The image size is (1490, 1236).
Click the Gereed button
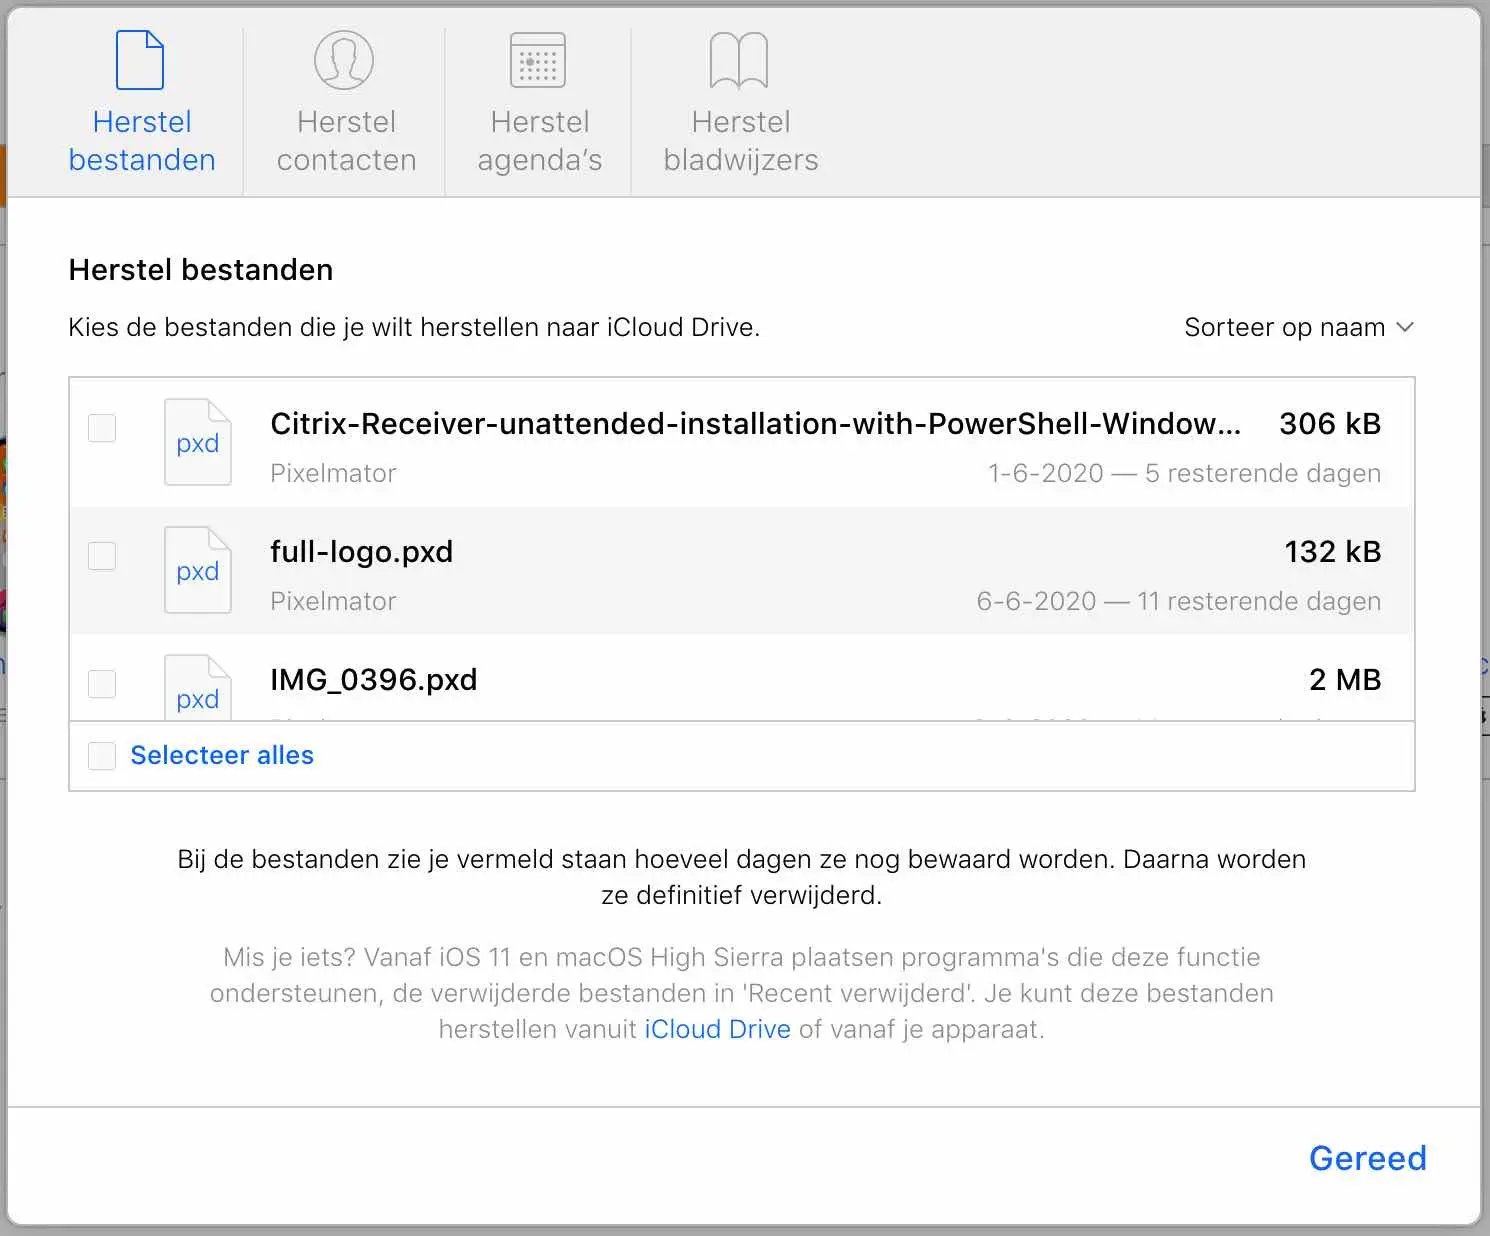(1368, 1158)
